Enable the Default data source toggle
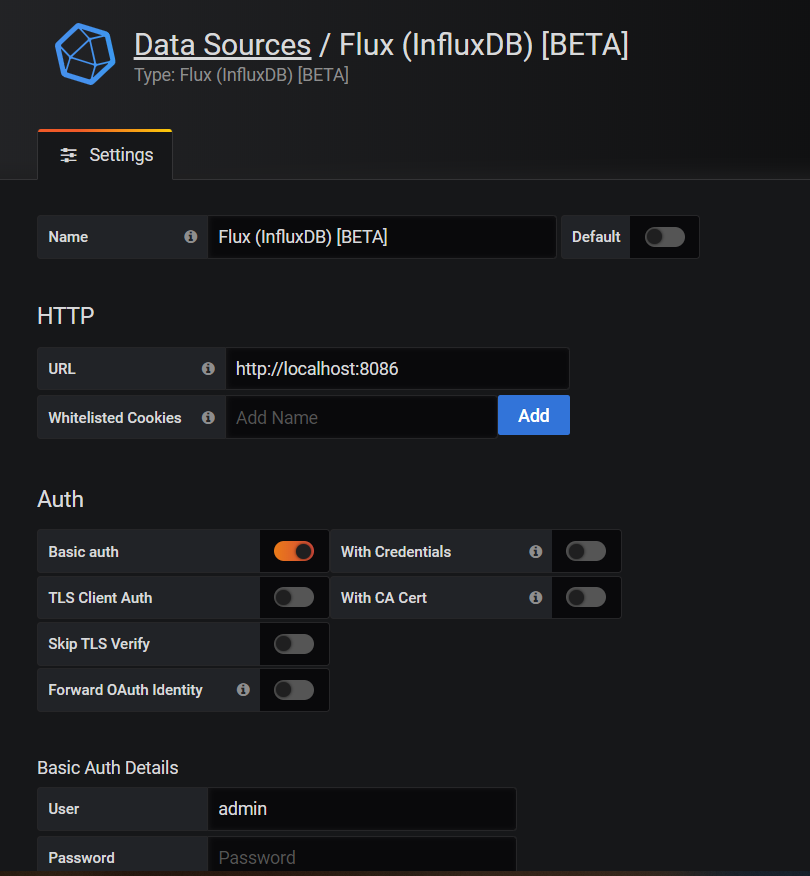Viewport: 810px width, 876px height. (x=663, y=237)
